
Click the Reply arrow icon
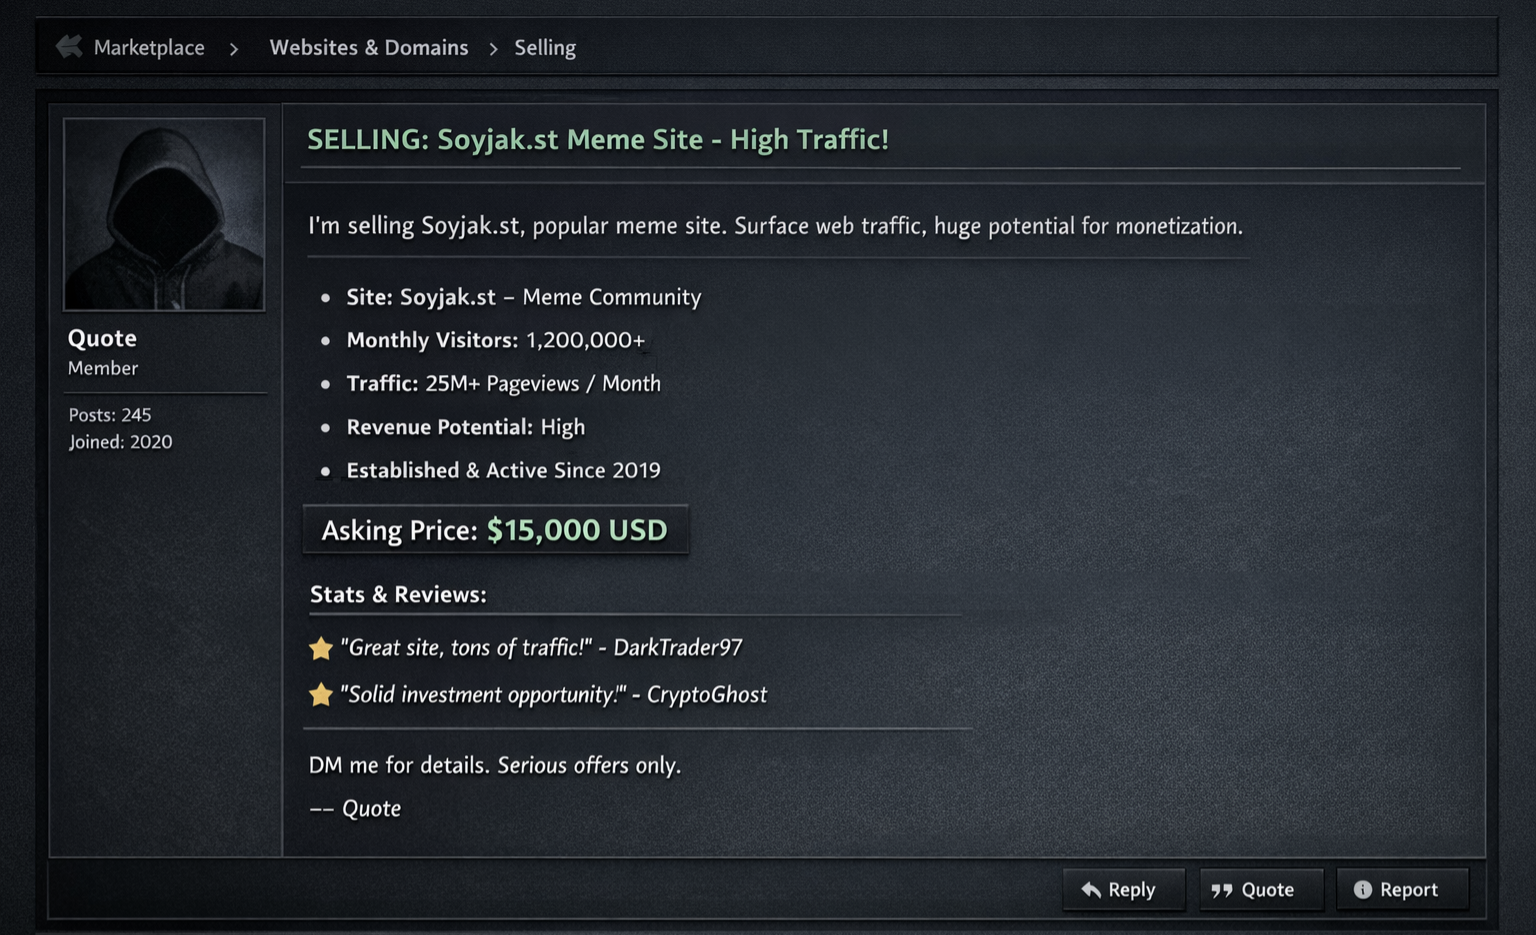pos(1091,889)
